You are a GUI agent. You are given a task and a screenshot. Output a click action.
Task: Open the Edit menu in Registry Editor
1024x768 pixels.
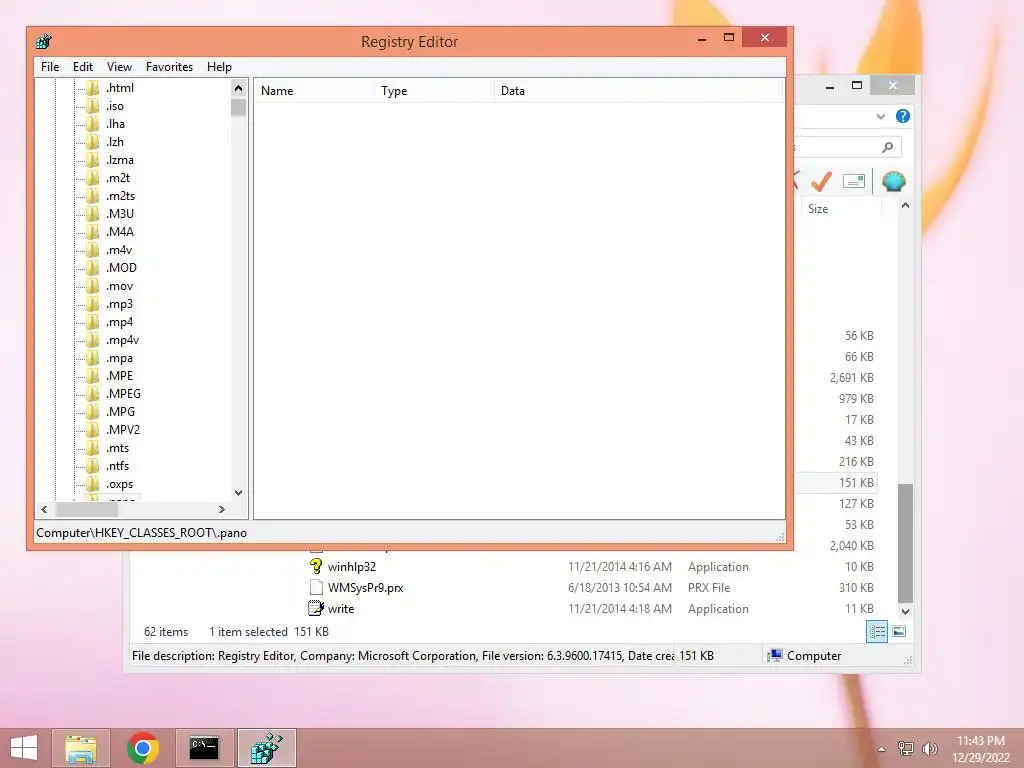point(83,67)
